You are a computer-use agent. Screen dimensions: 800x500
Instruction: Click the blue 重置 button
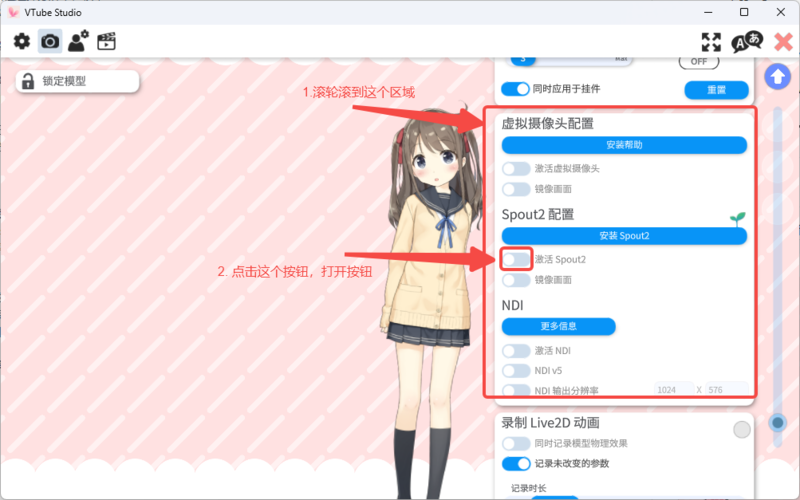(716, 90)
